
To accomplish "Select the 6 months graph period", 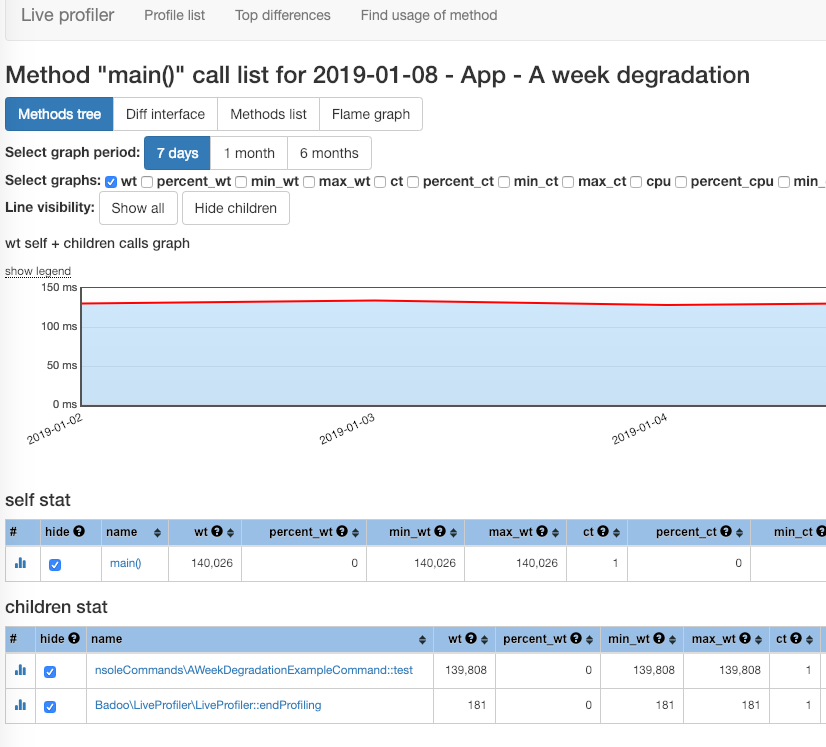I will tap(329, 153).
